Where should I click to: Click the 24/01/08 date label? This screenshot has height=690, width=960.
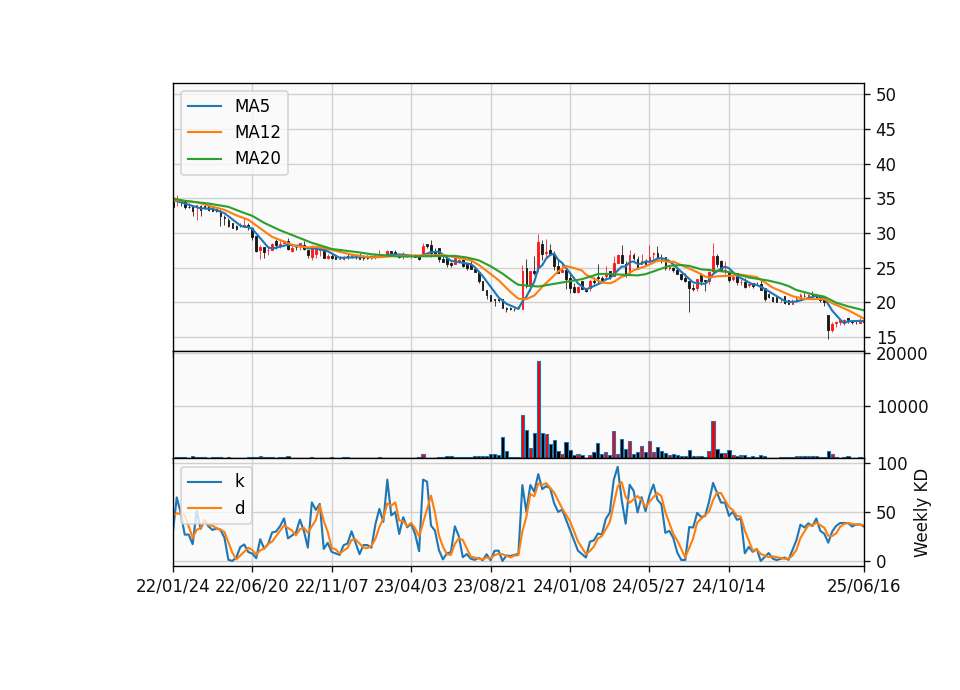point(569,586)
